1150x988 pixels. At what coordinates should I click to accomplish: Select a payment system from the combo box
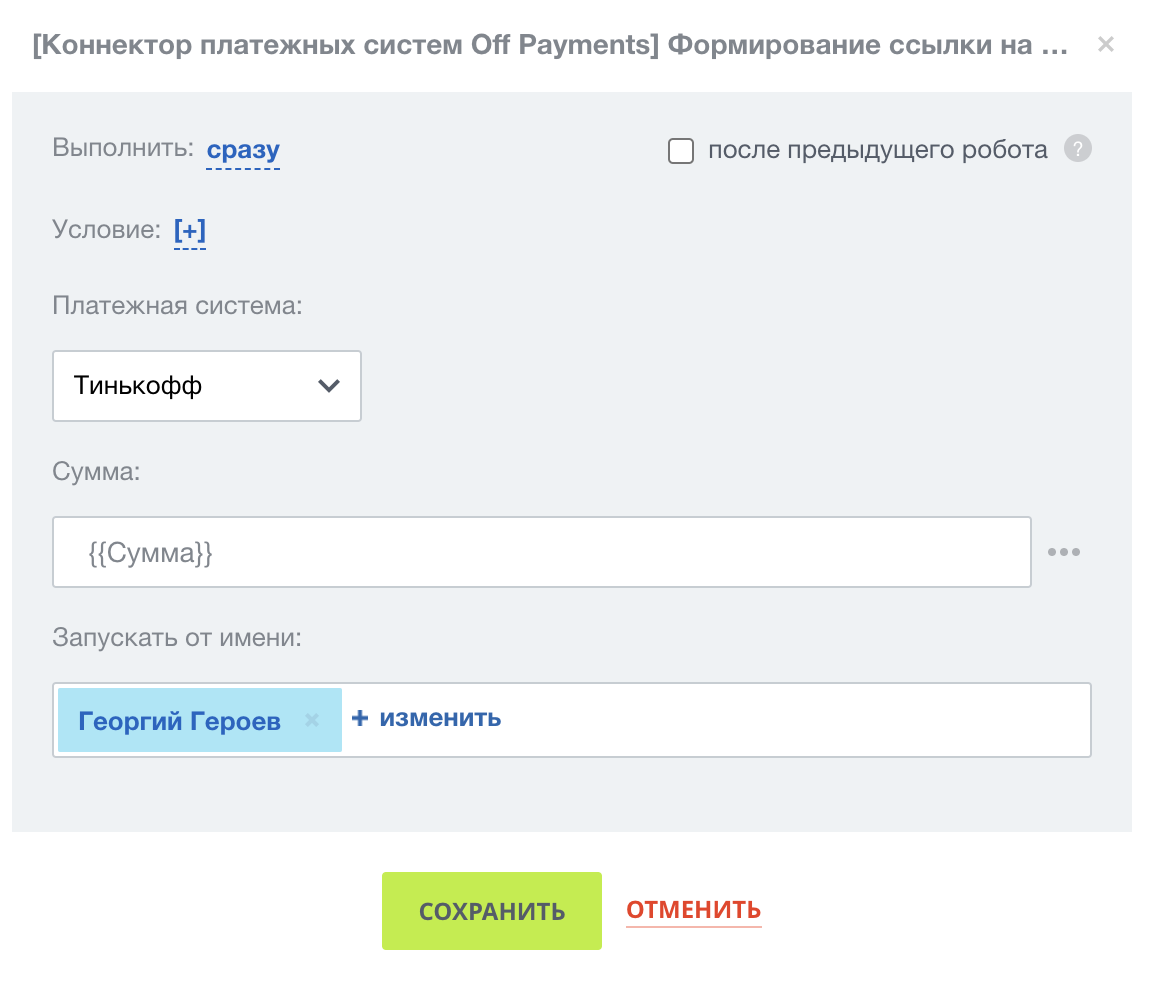tap(206, 386)
